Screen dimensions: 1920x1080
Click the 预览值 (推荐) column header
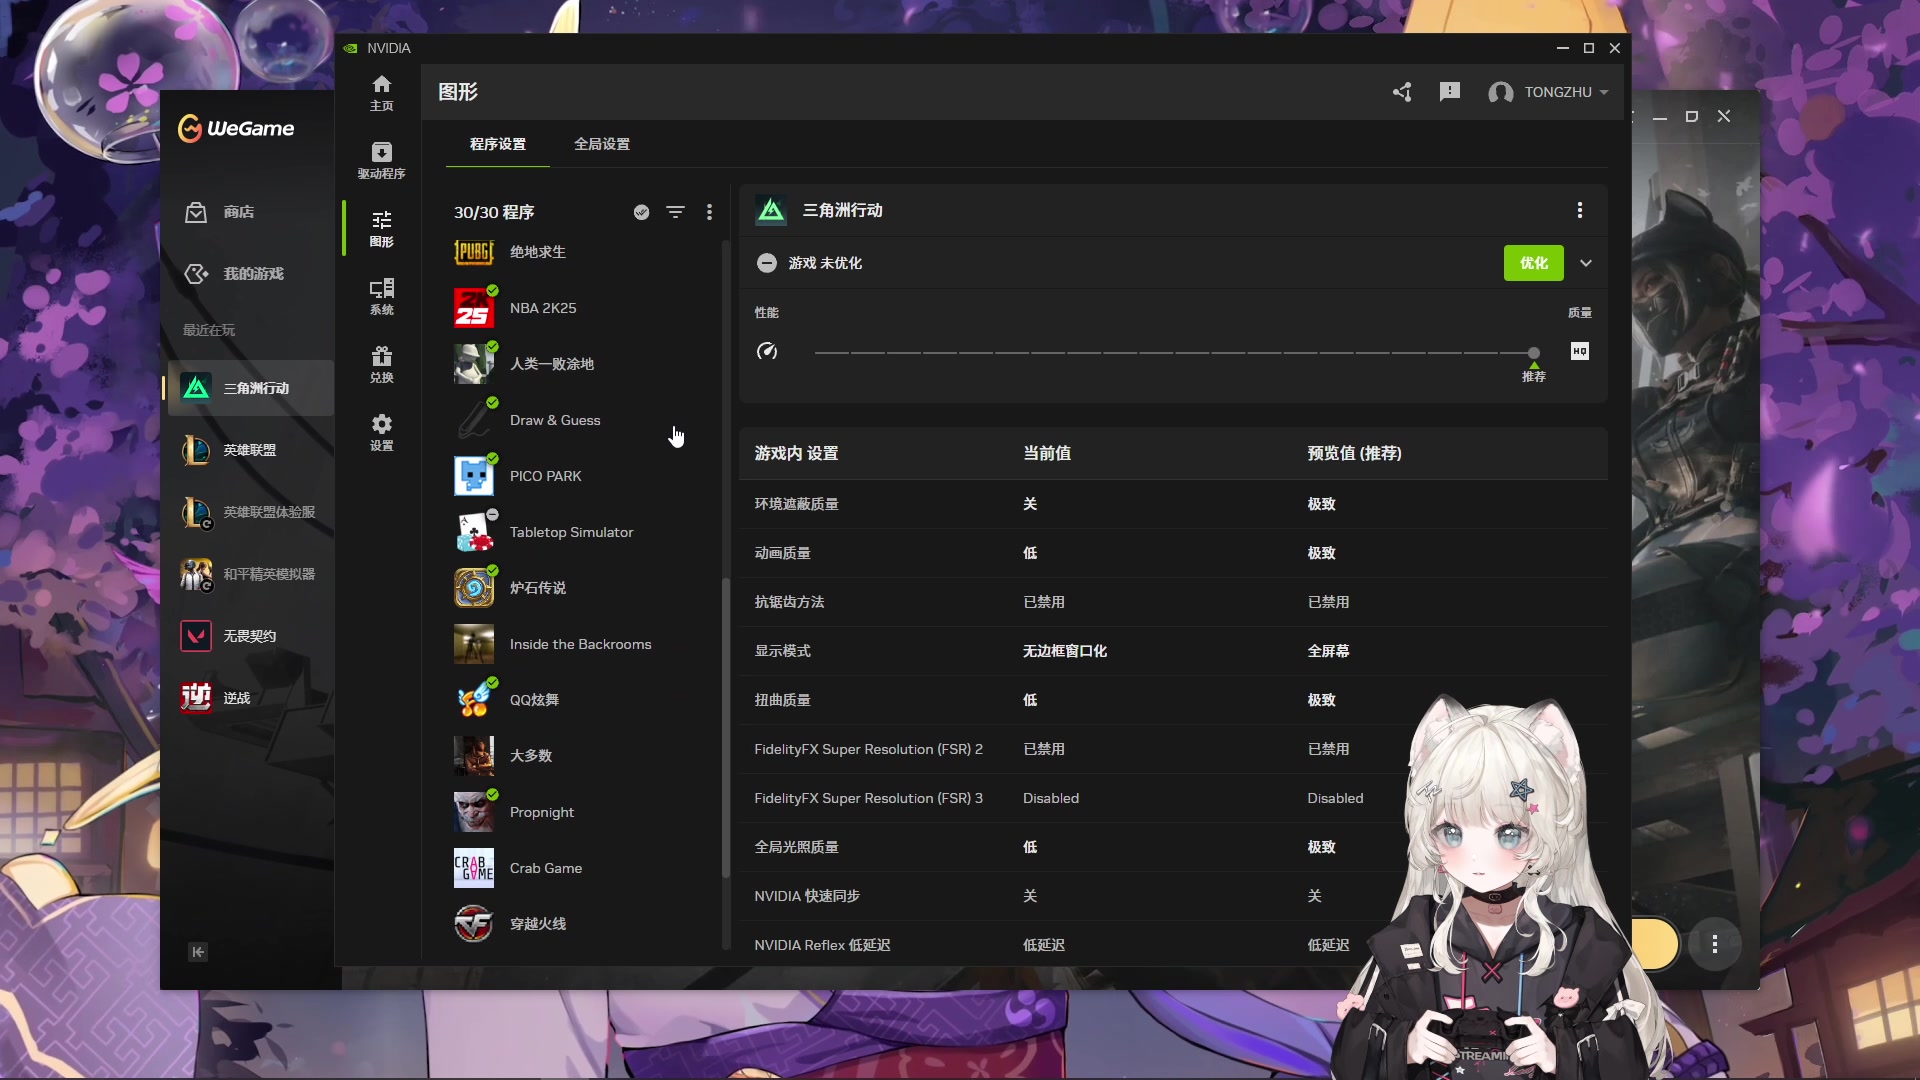(1354, 453)
